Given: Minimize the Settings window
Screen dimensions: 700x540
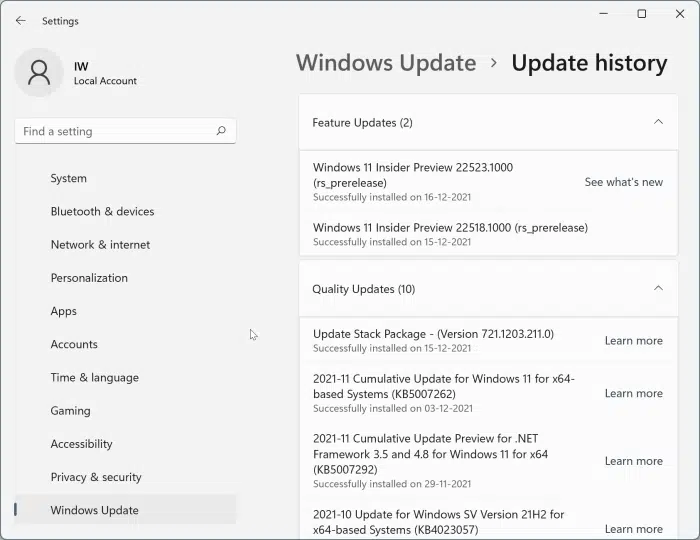Looking at the screenshot, I should coord(604,14).
